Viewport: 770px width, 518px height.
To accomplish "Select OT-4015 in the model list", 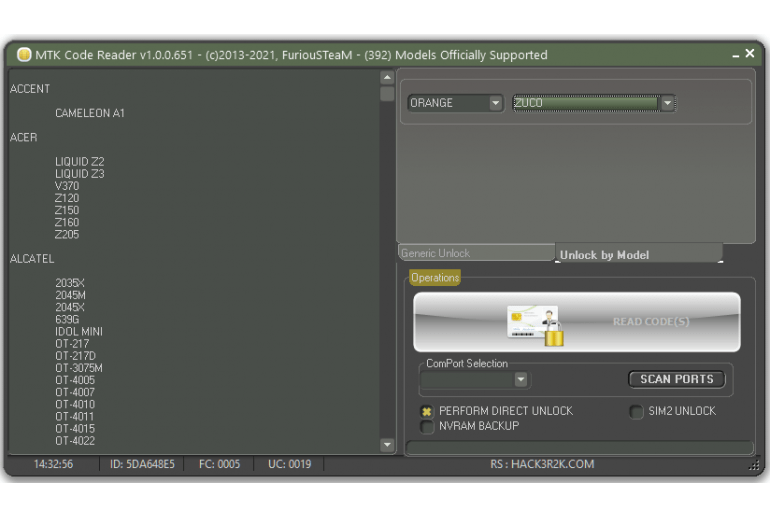I will click(x=75, y=429).
